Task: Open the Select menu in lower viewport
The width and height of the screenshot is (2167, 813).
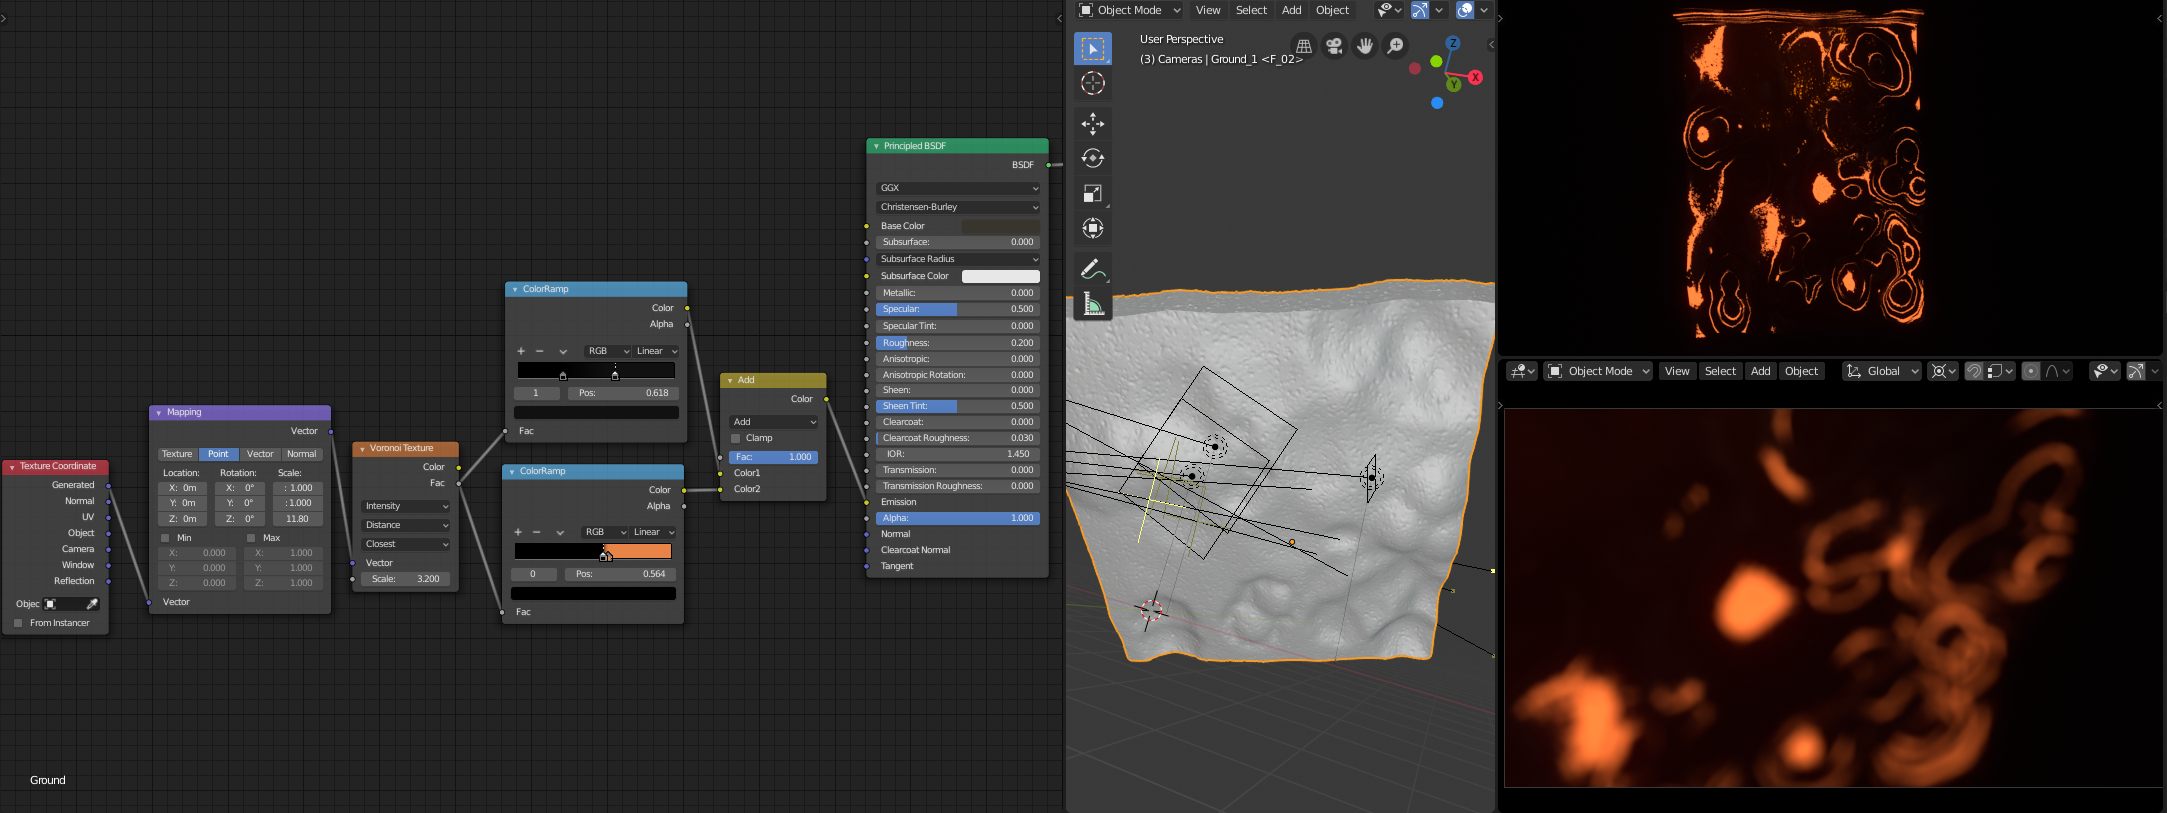Action: tap(1720, 371)
